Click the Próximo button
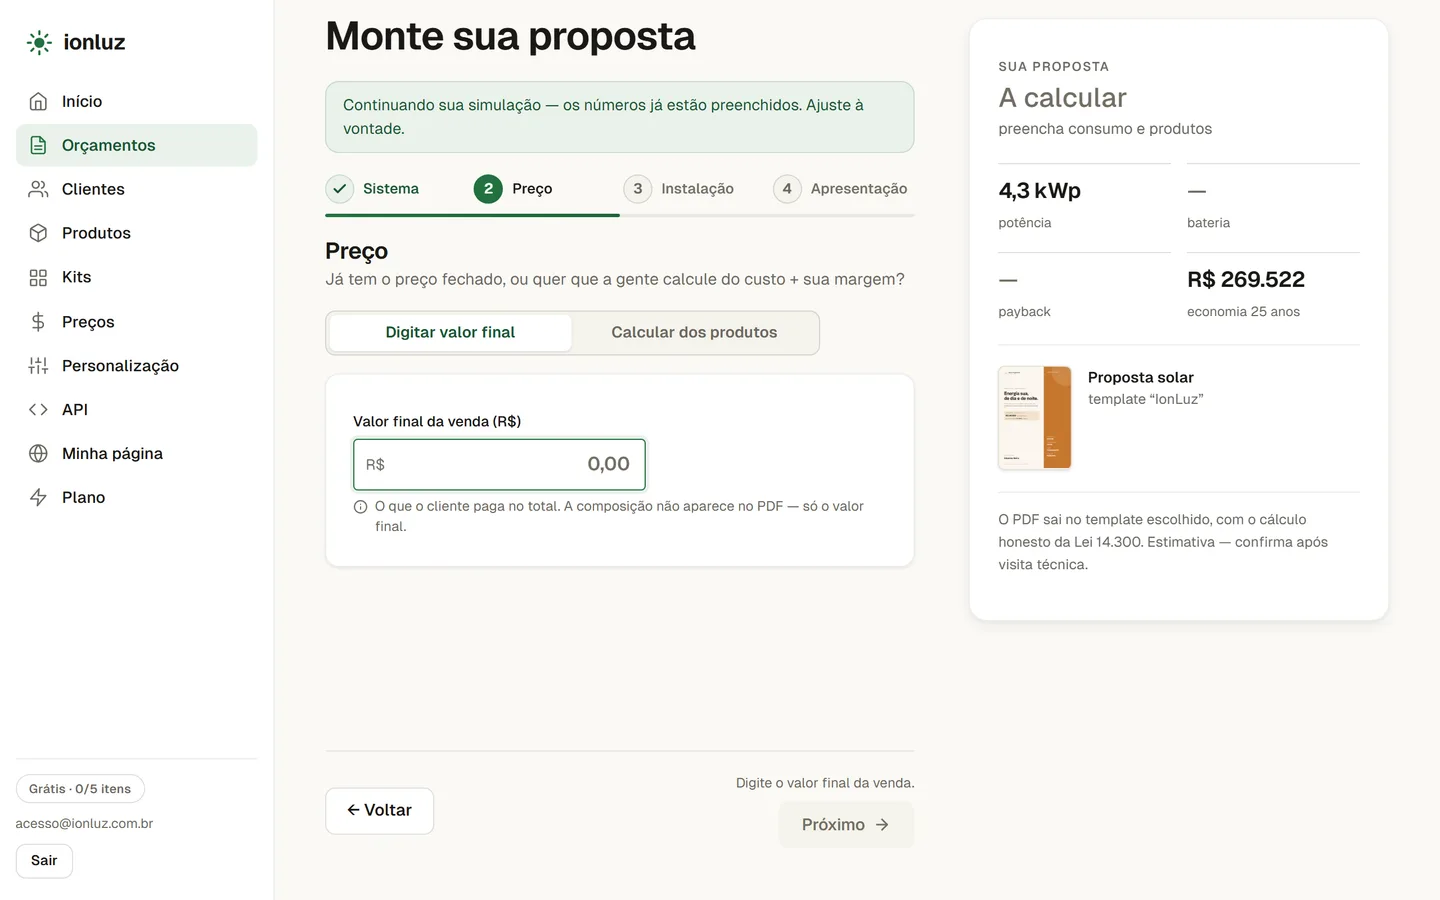This screenshot has height=900, width=1440. pyautogui.click(x=846, y=825)
